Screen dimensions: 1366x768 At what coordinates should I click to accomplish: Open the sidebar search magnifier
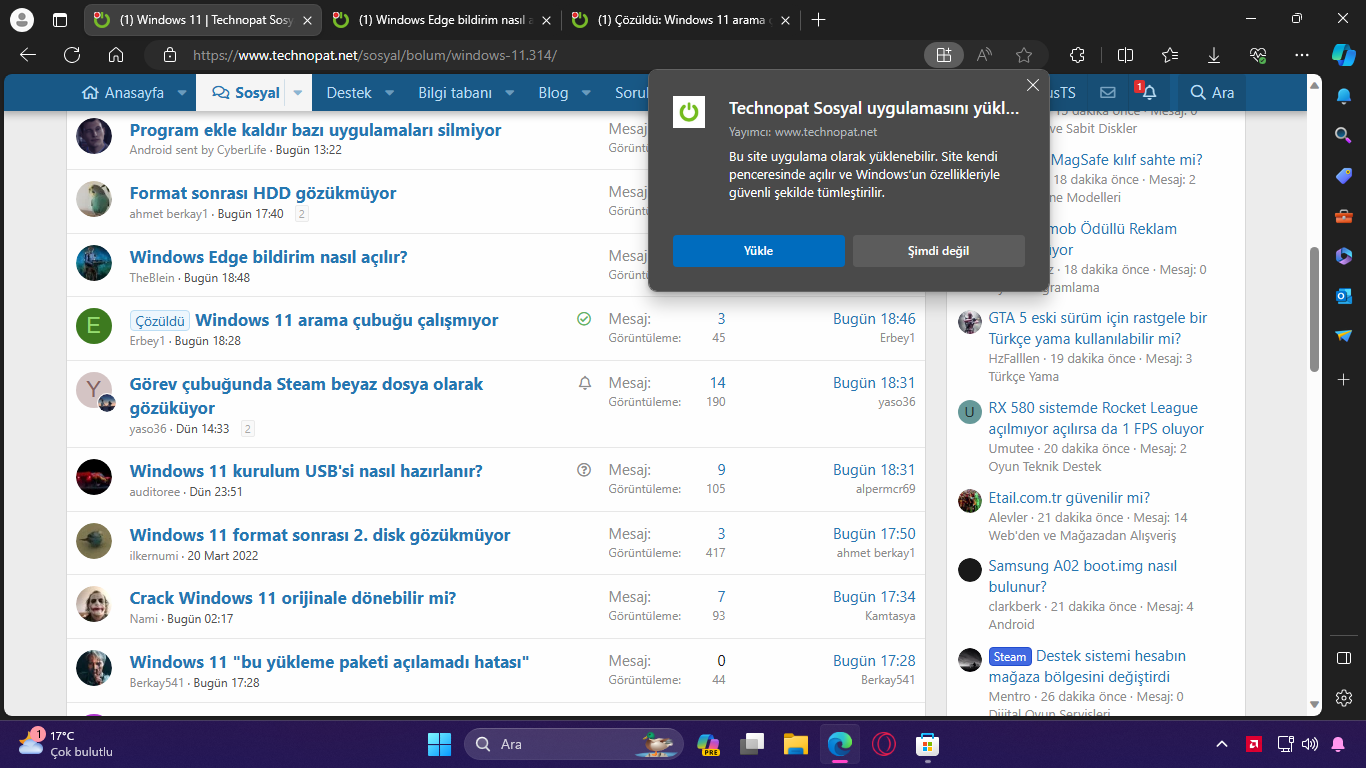(1344, 135)
